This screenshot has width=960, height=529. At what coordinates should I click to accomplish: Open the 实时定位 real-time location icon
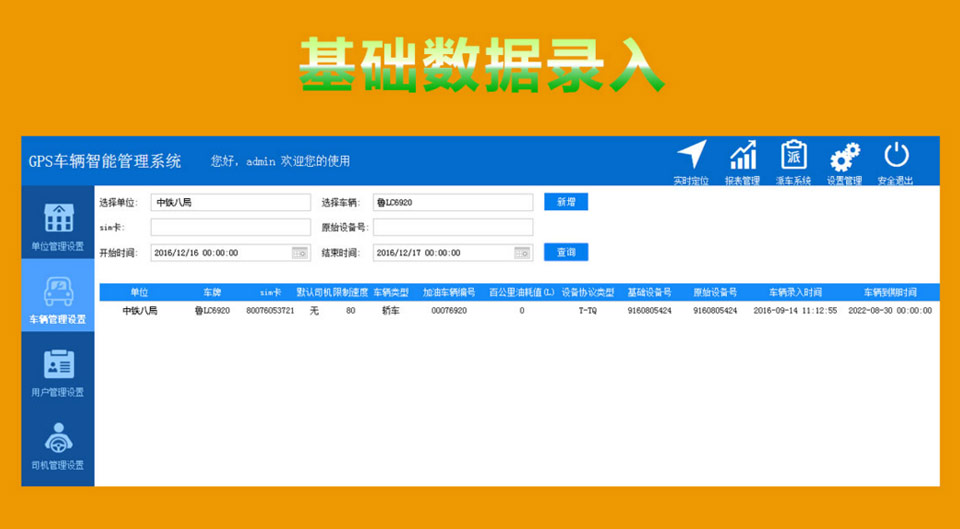pos(692,154)
